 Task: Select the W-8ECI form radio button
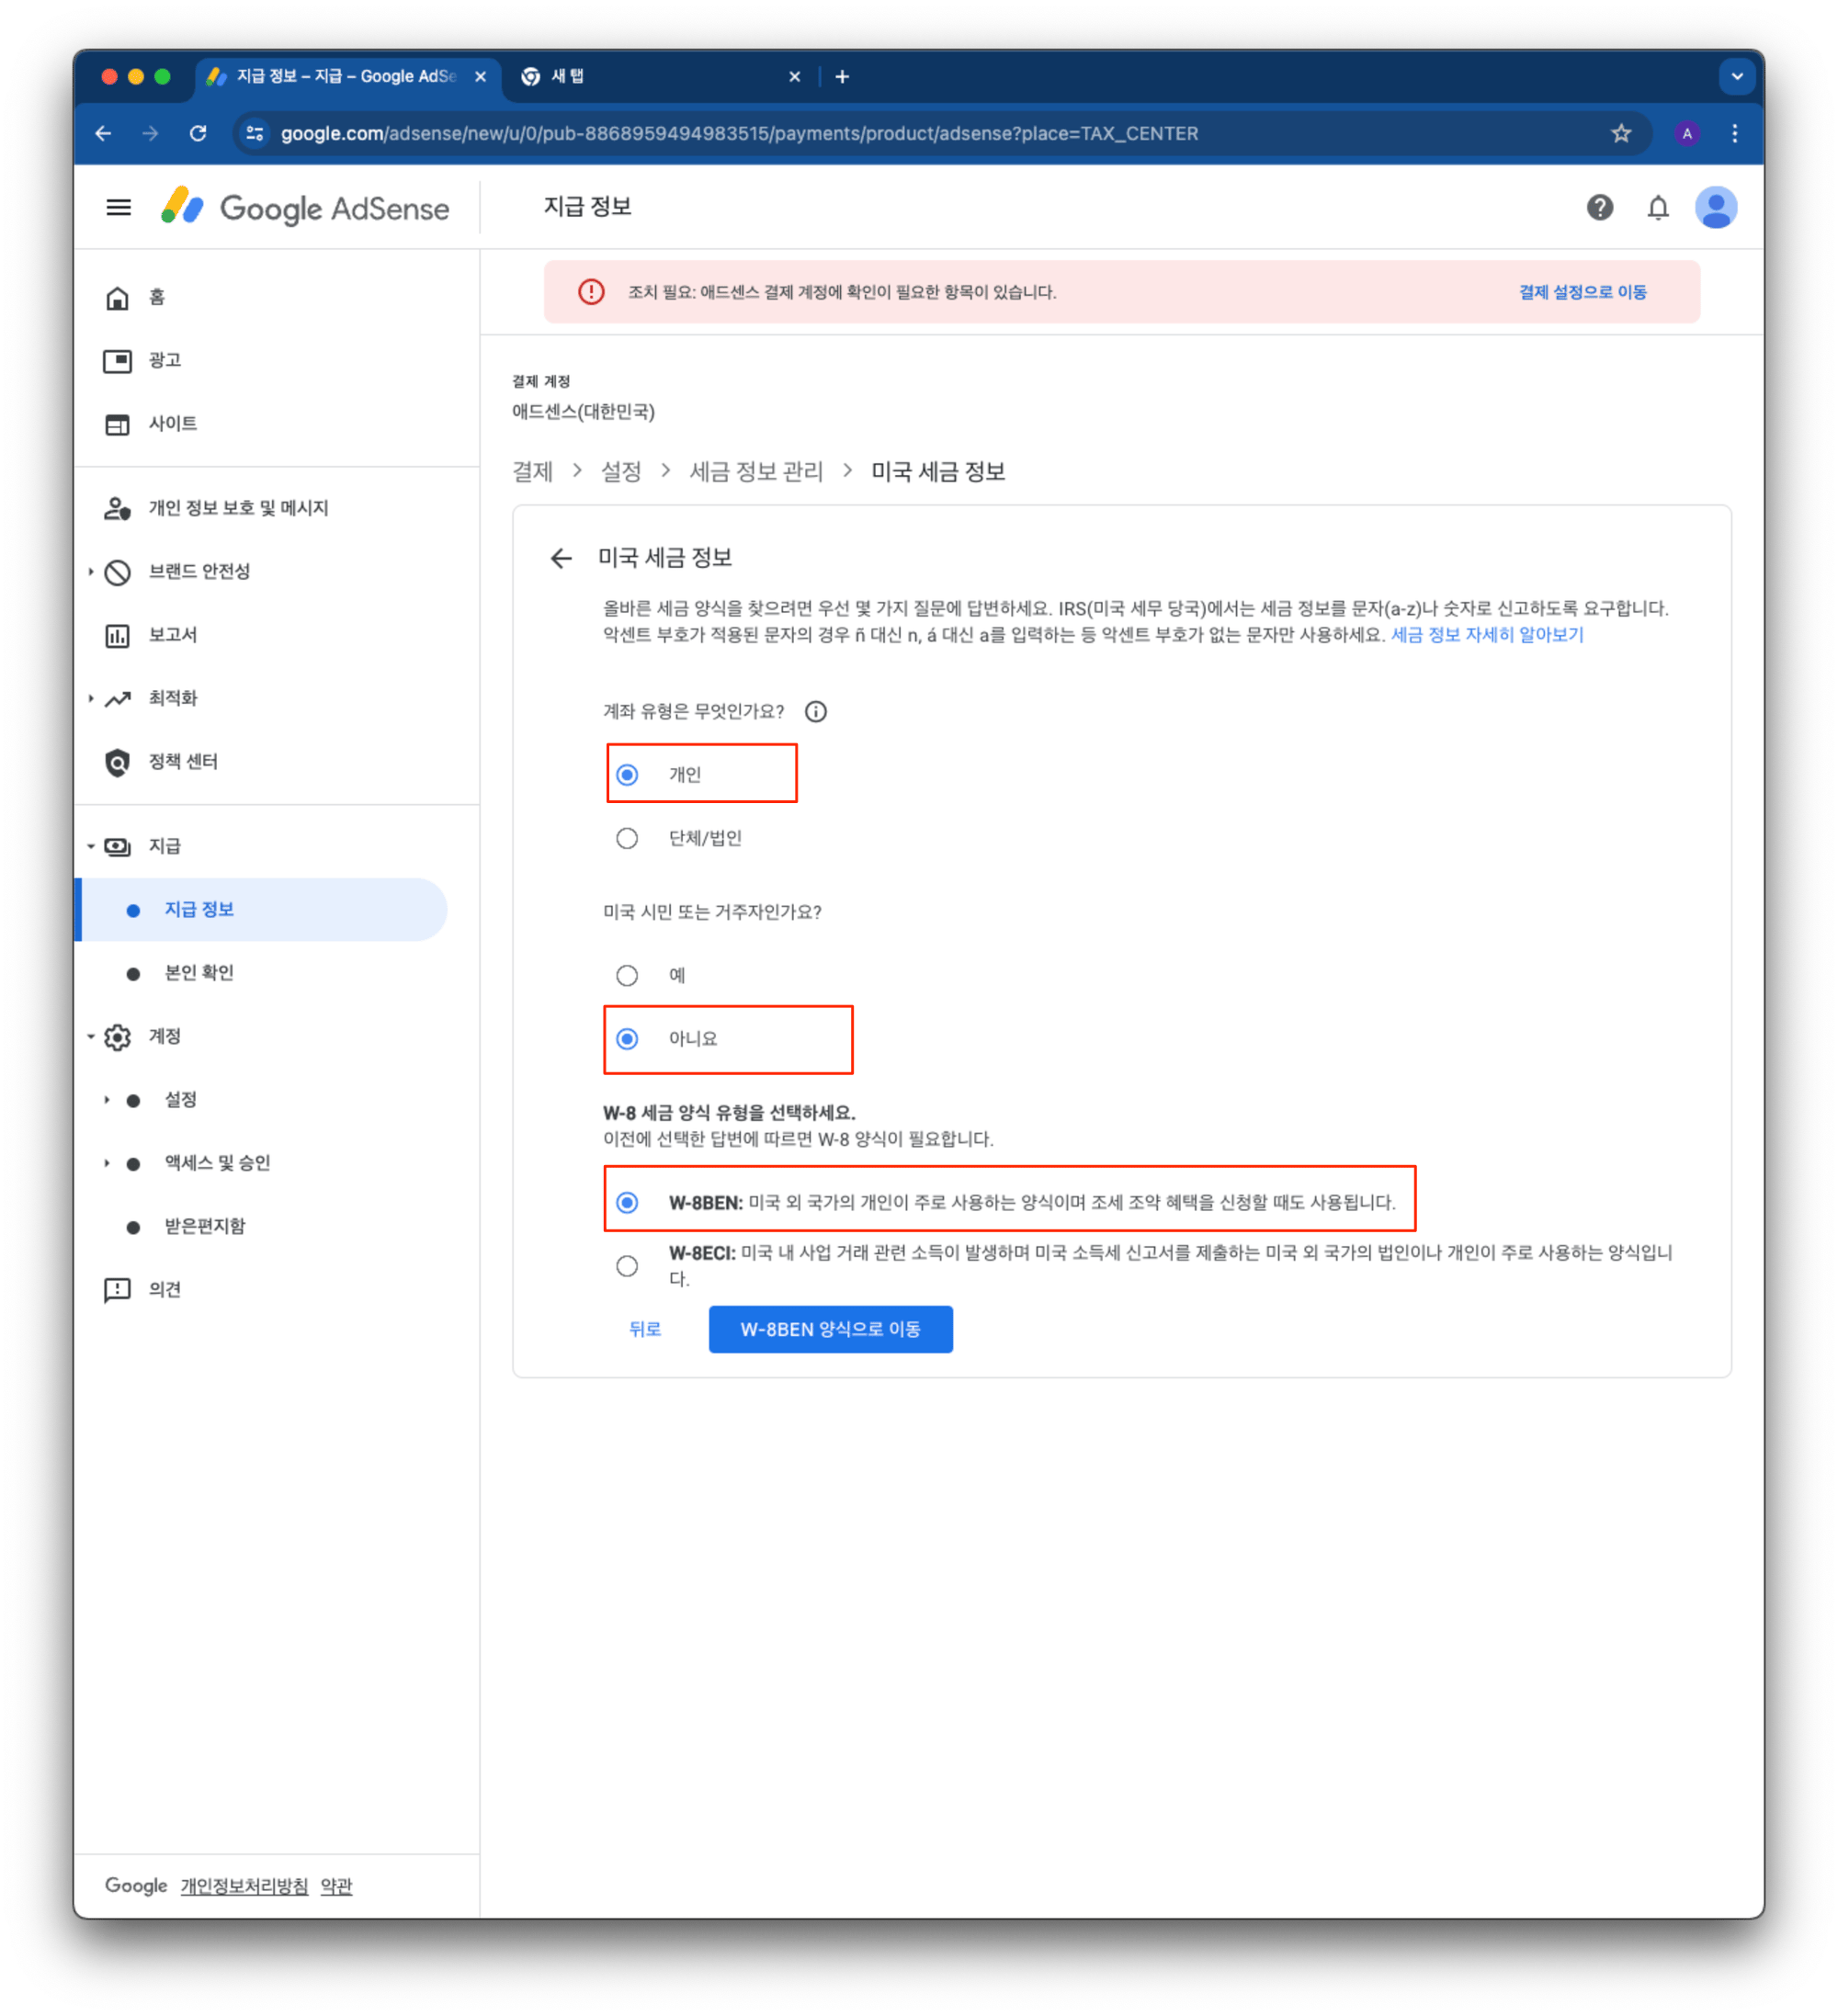(627, 1266)
